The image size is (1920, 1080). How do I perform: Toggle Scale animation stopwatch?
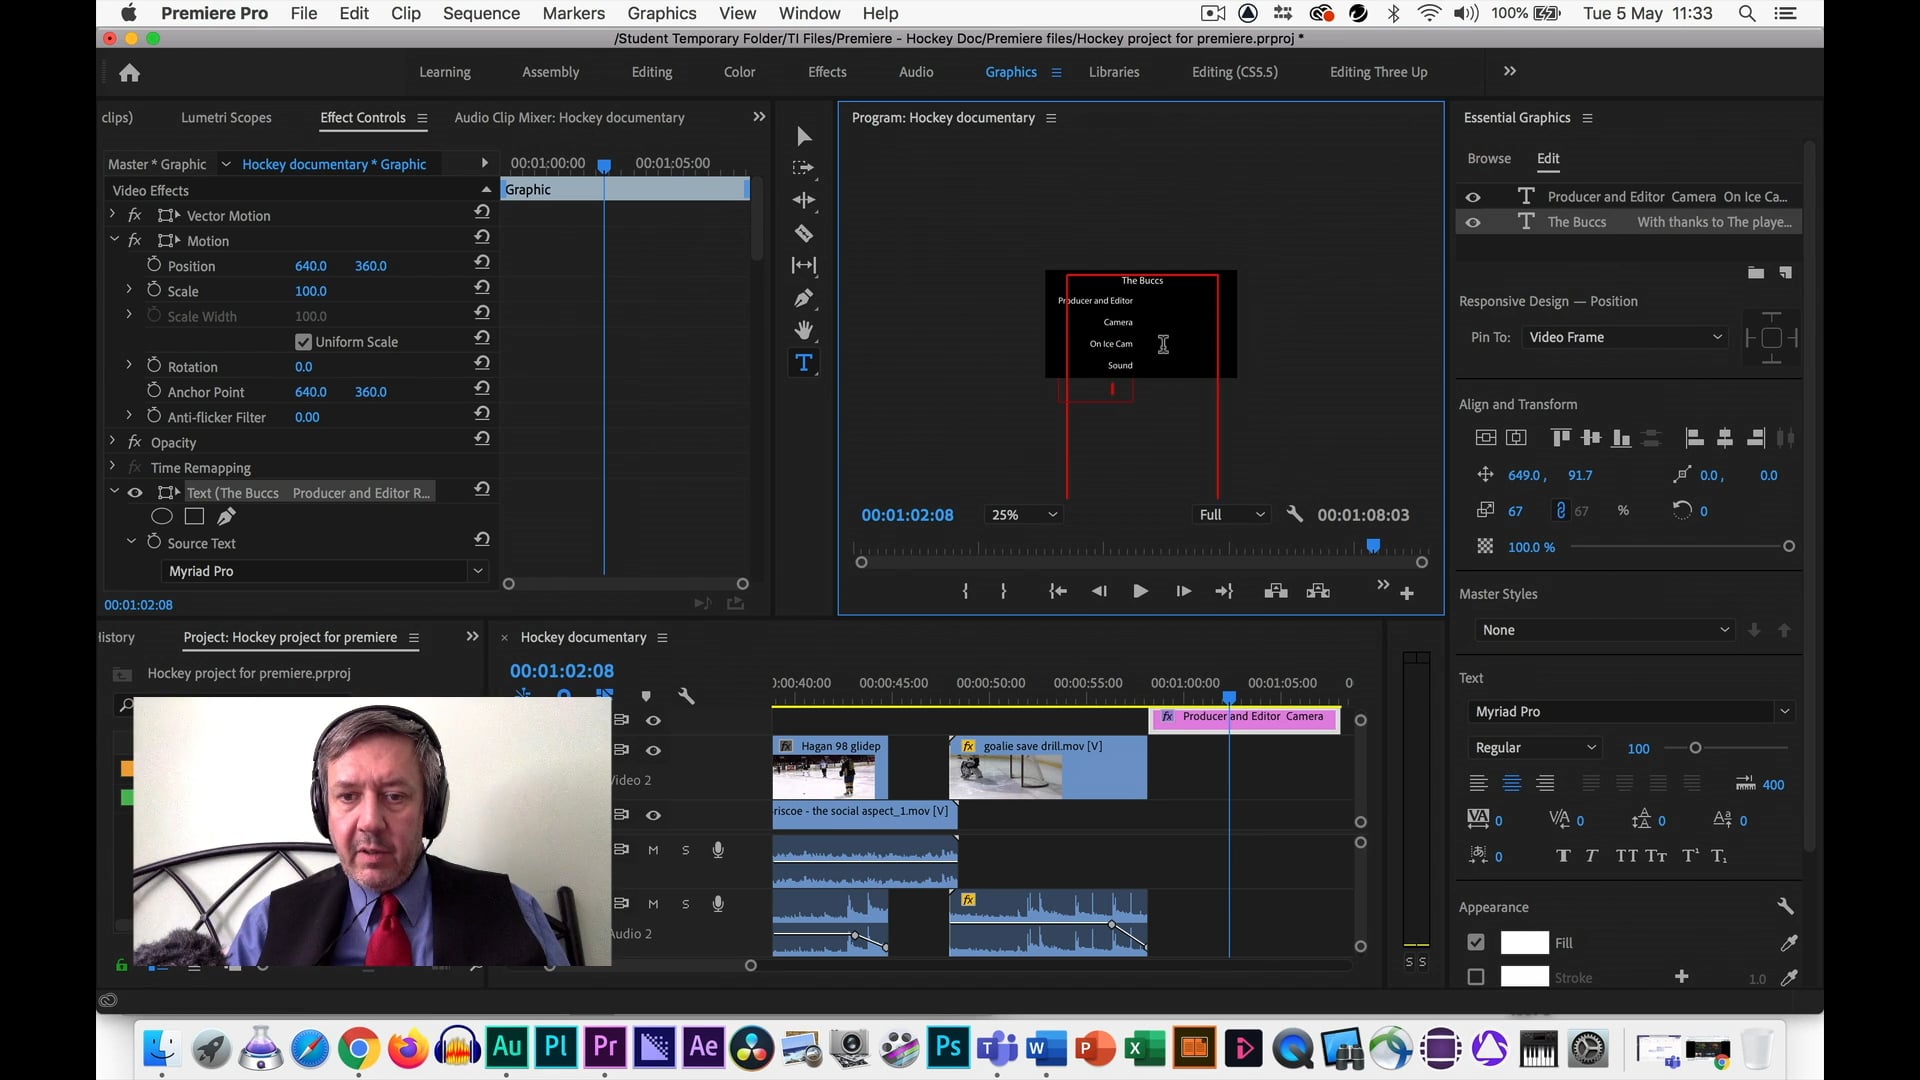click(154, 289)
